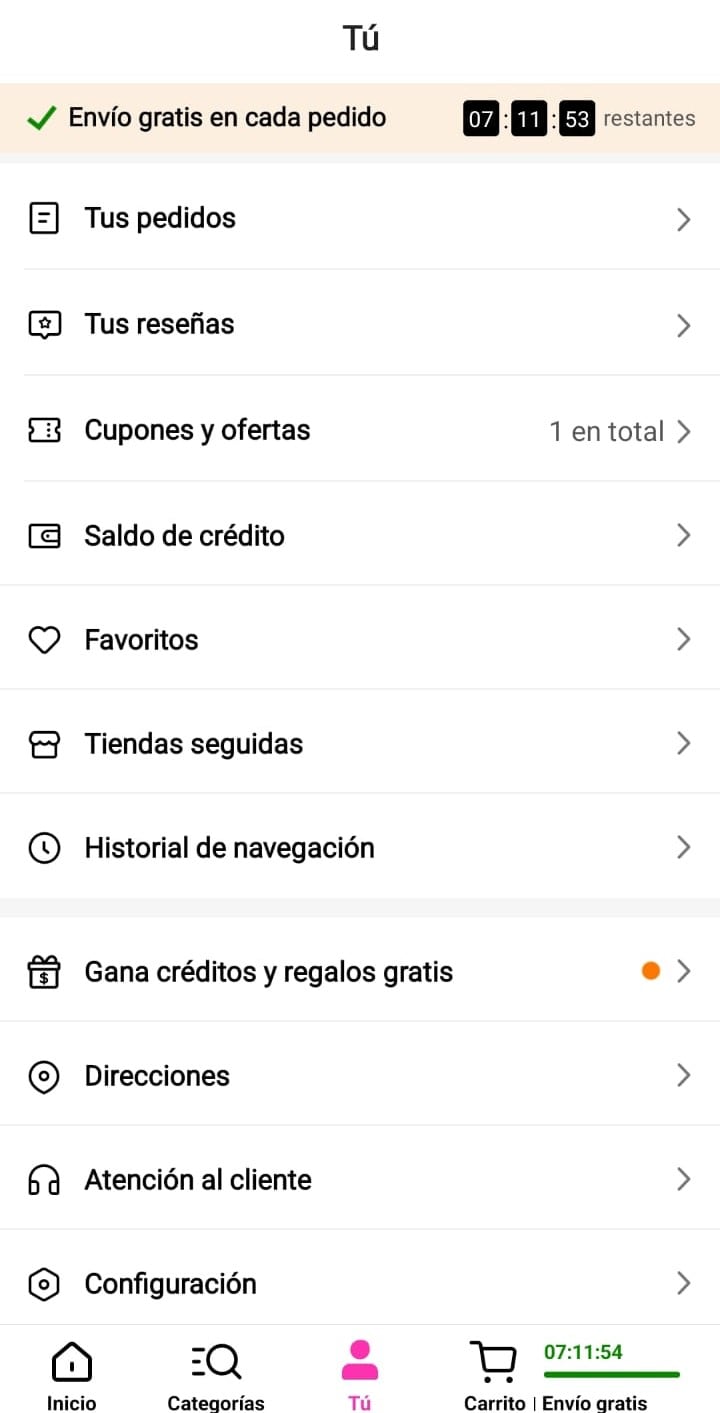This screenshot has height=1413, width=720.
Task: Expand Tus pedidos with its chevron
Action: coord(684,219)
